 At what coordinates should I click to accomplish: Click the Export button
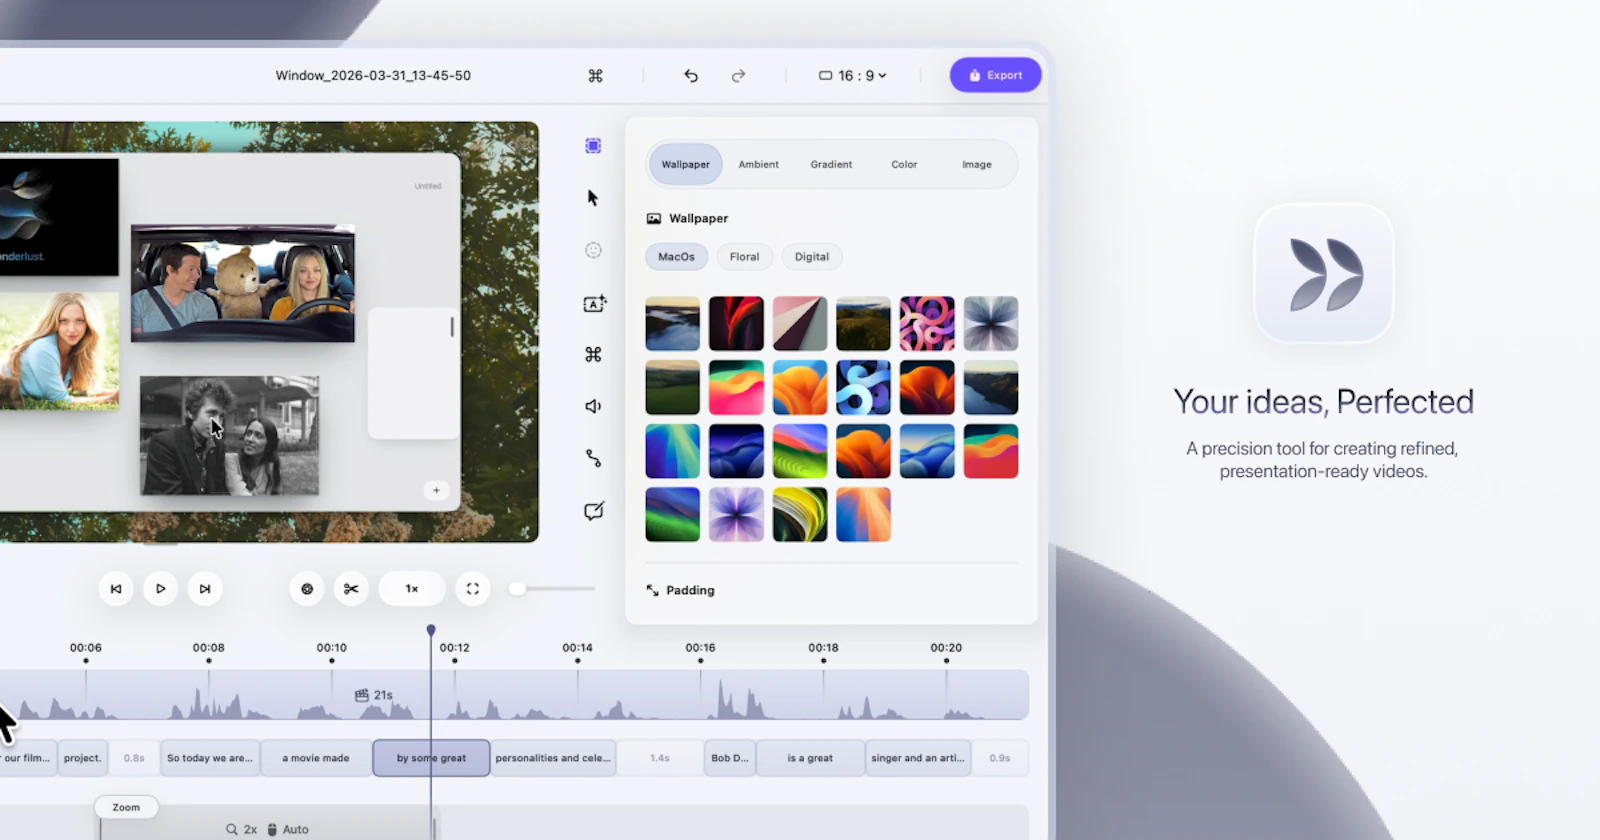tap(995, 75)
